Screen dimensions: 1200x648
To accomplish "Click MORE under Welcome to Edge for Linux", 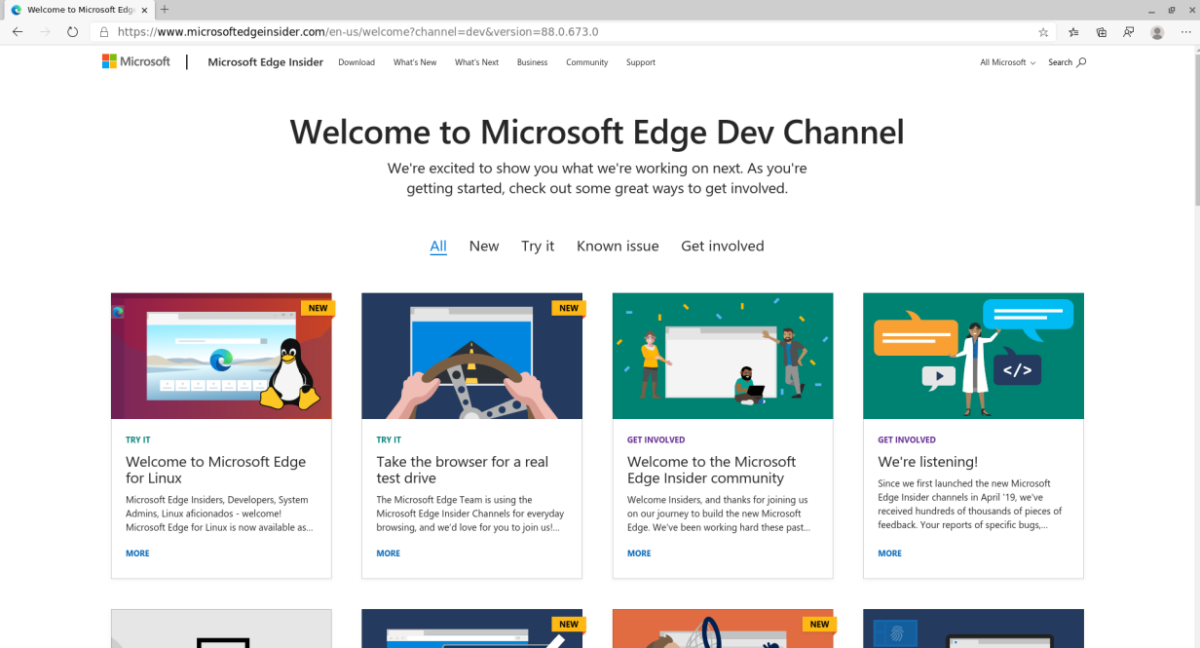I will (x=137, y=553).
